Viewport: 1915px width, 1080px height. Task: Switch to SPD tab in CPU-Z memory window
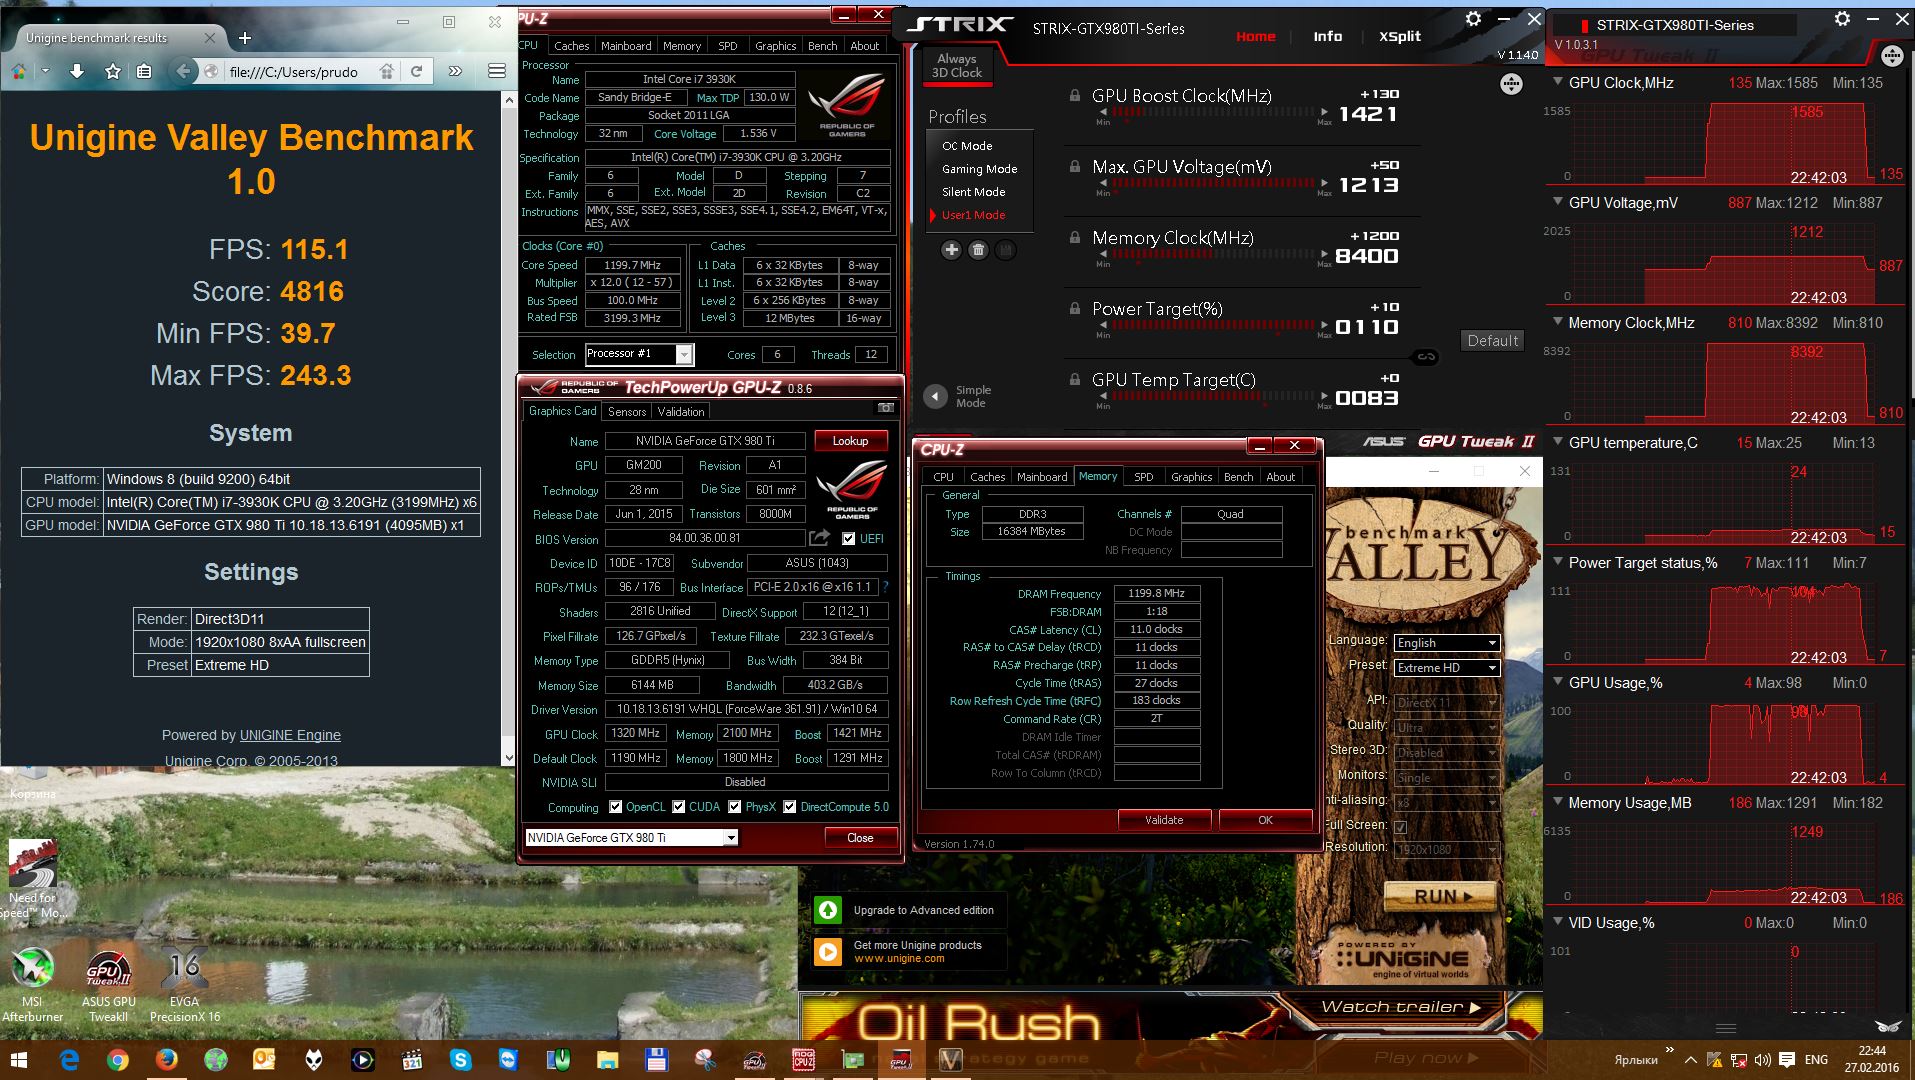(1144, 477)
